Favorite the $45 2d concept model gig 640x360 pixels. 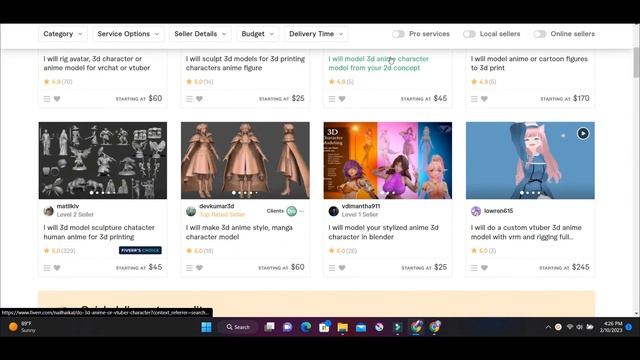tap(342, 99)
